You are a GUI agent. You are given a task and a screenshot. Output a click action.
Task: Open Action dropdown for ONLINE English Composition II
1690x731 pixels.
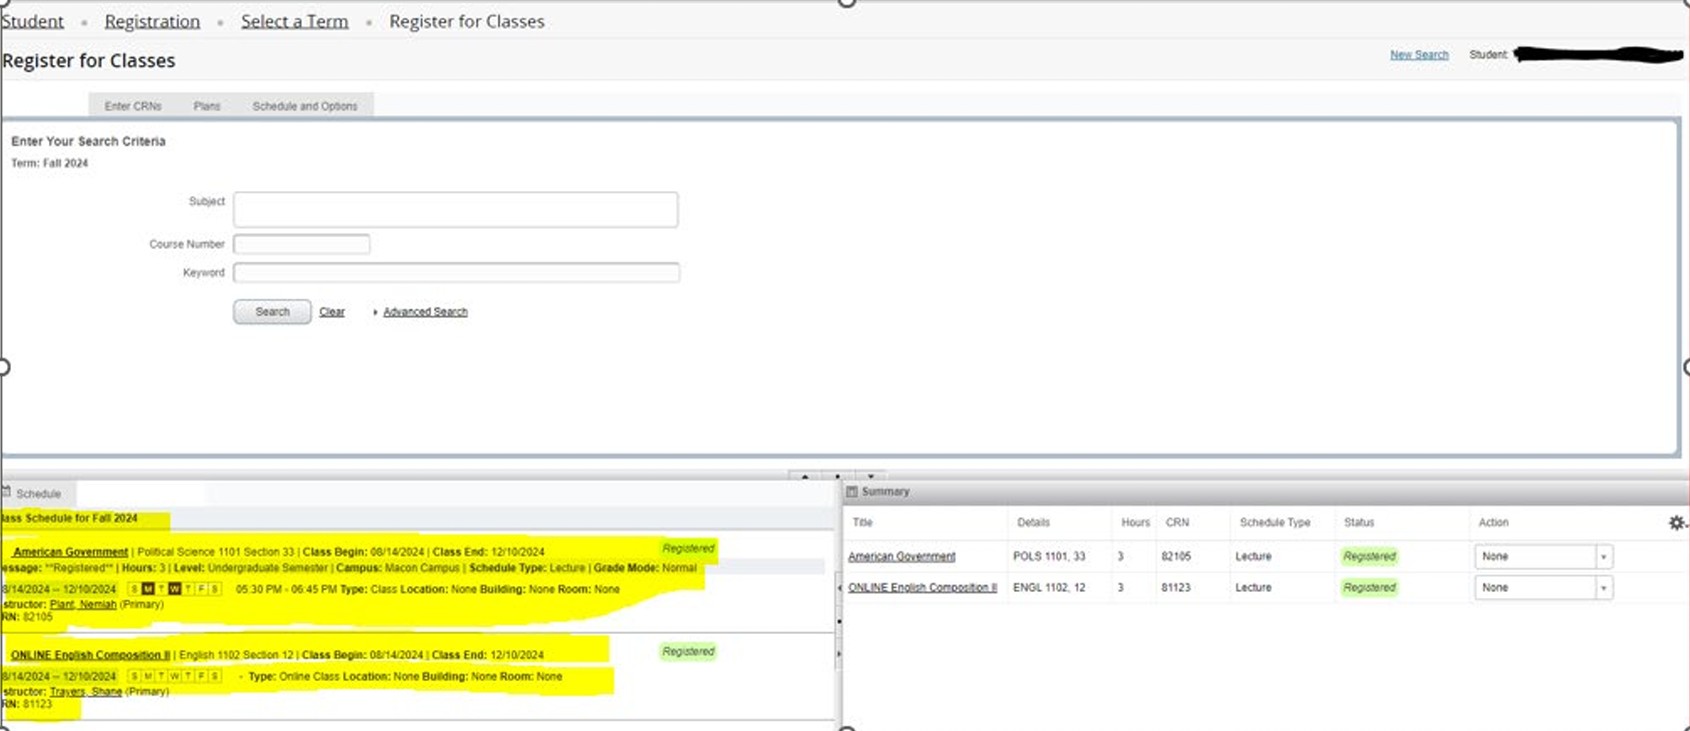click(x=1603, y=588)
